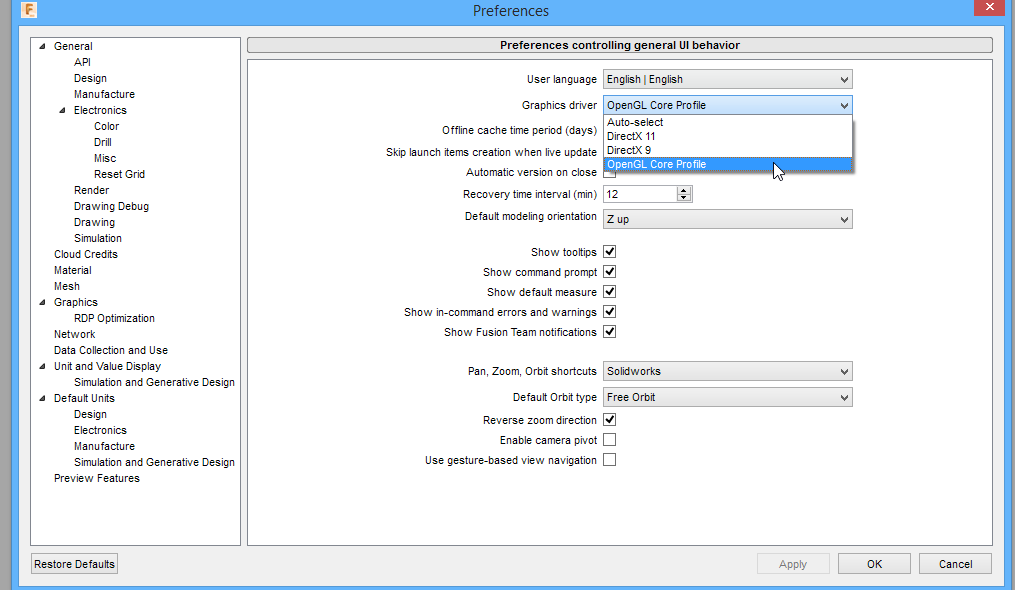Select Manufacture under Default Units
This screenshot has width=1015, height=590.
coord(104,446)
